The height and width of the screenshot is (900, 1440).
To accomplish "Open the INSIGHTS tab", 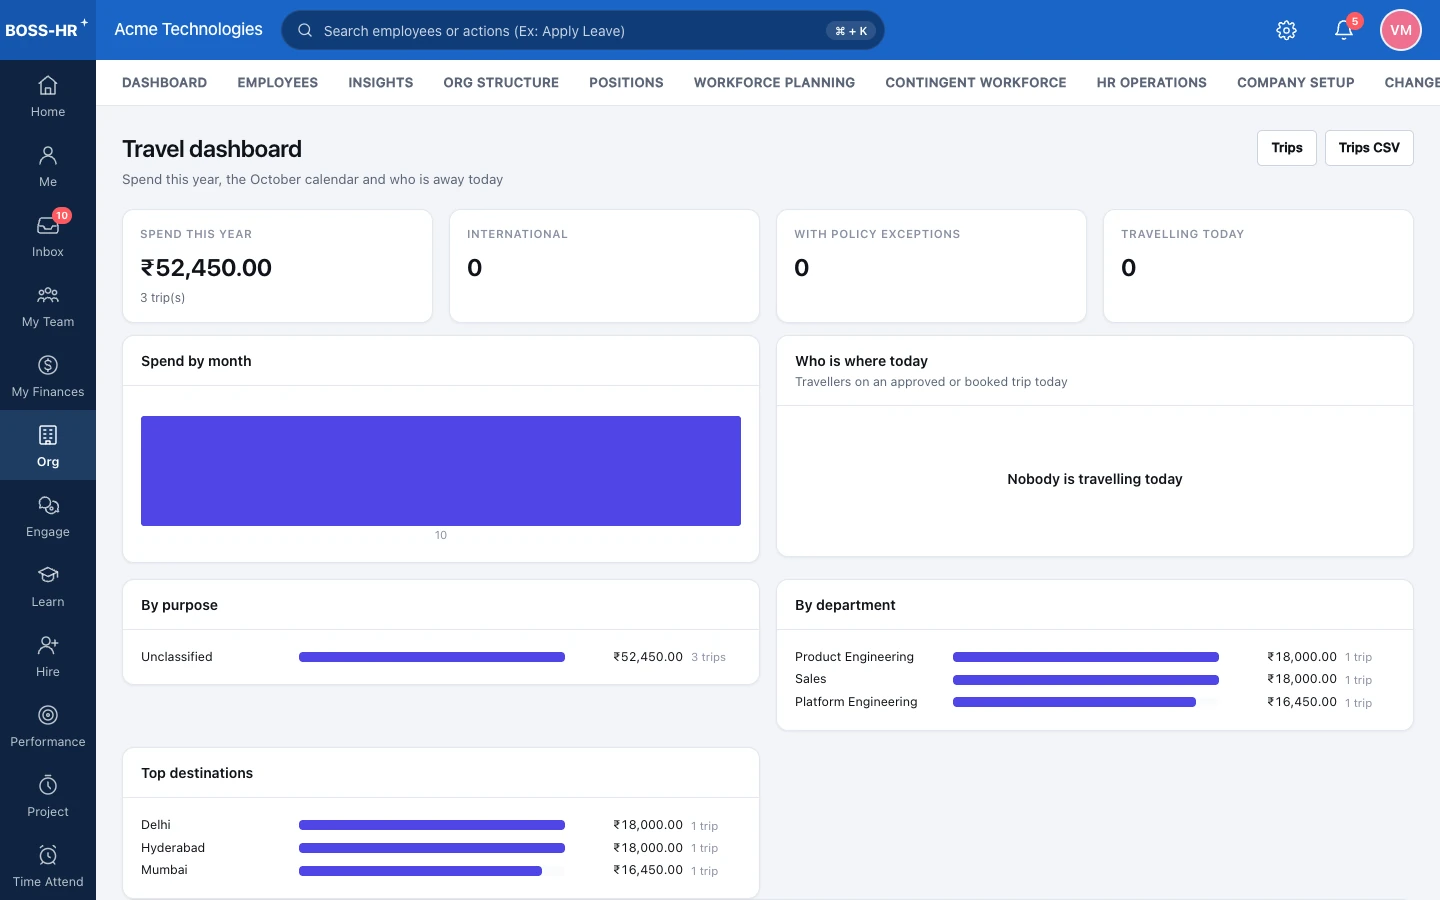I will pyautogui.click(x=381, y=83).
